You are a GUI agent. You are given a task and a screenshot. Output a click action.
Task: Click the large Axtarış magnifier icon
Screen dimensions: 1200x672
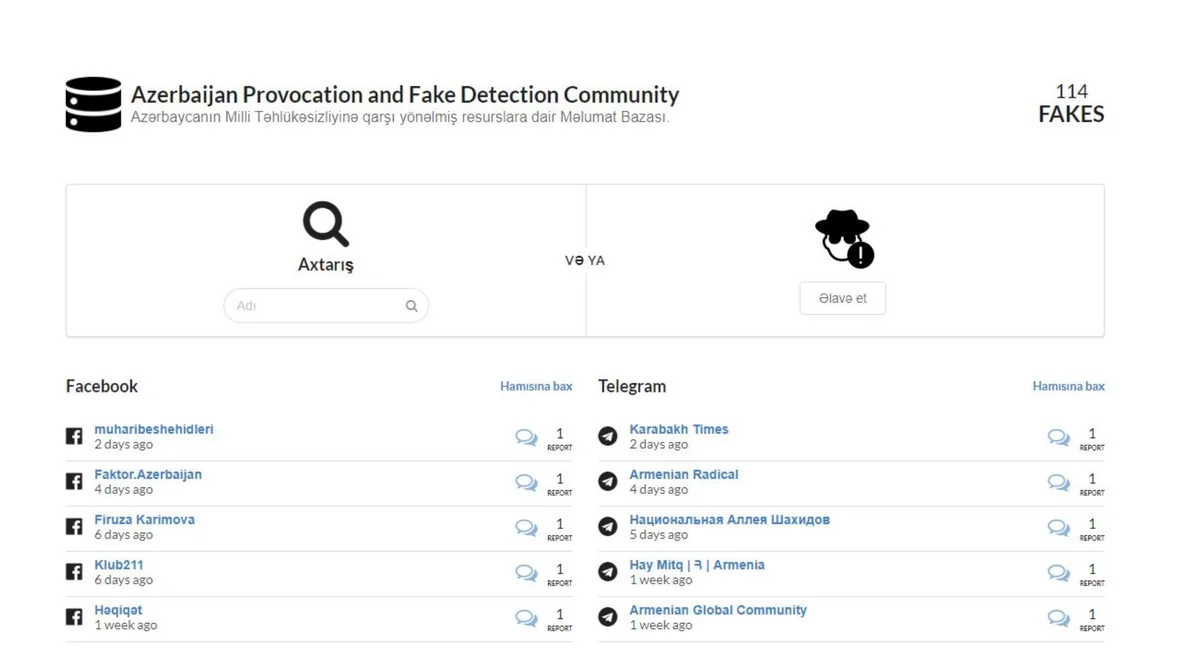[326, 224]
